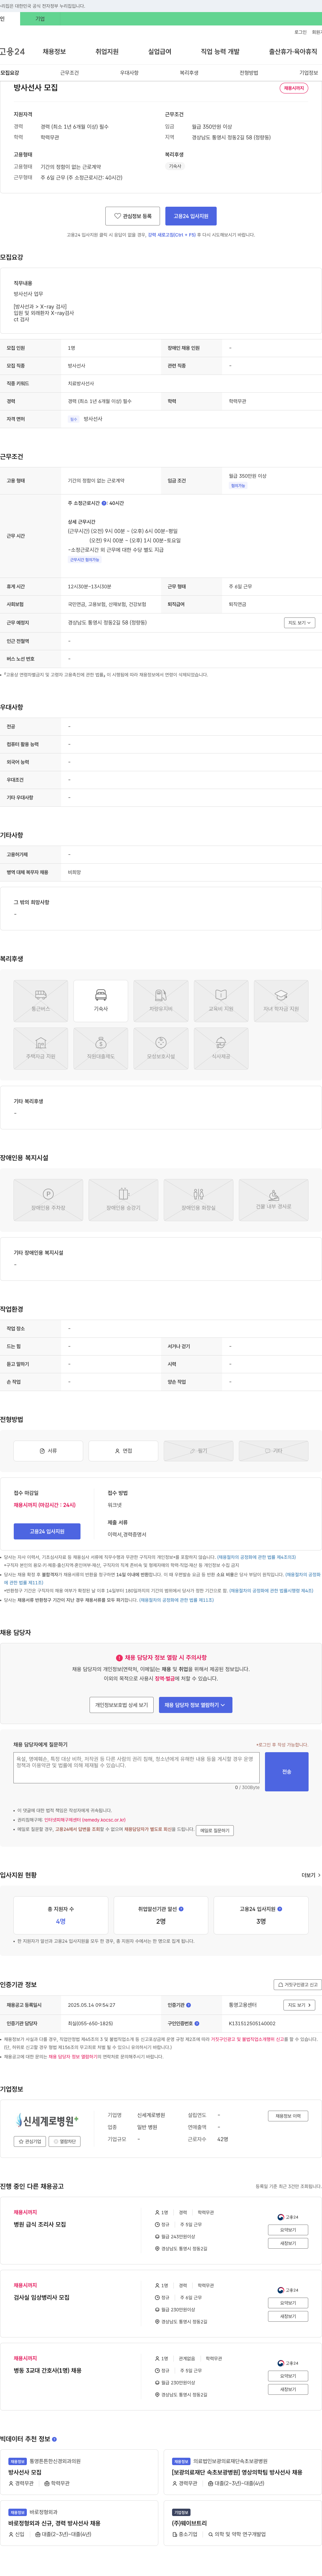Click the 주택자금 지원 welfare icon
322x2576 pixels.
point(41,1049)
